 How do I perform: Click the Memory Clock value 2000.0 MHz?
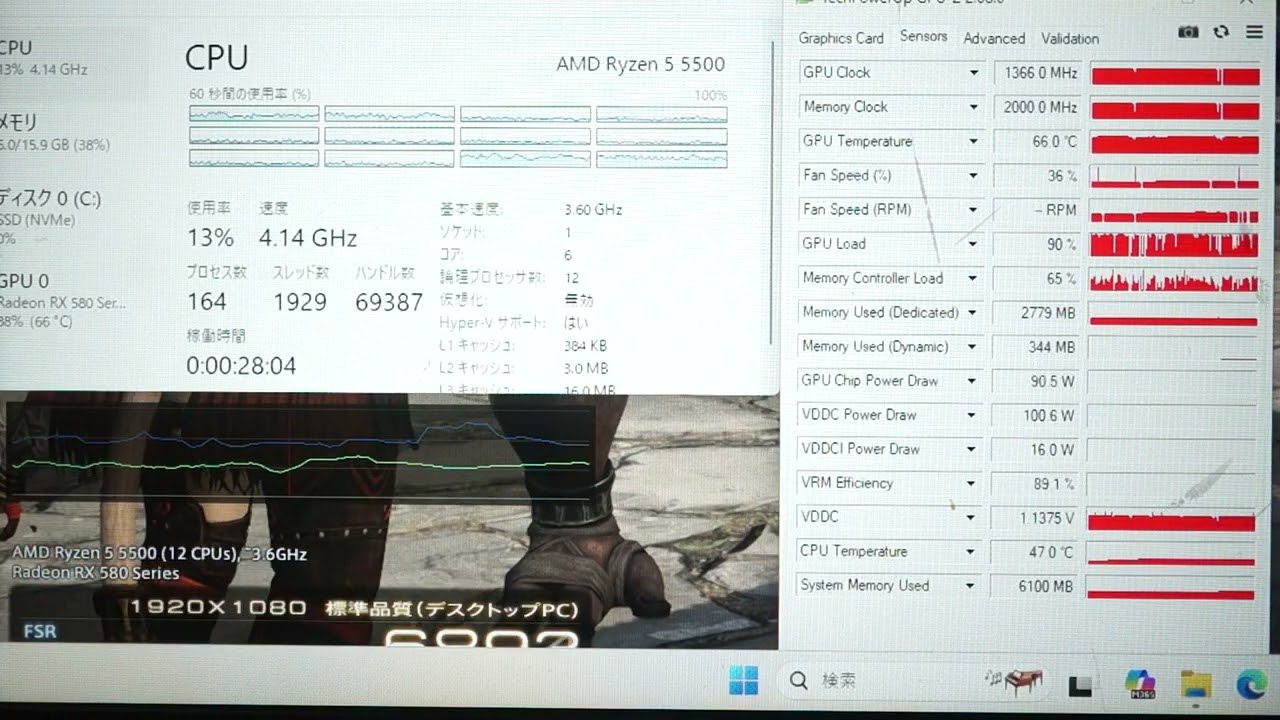pyautogui.click(x=1038, y=107)
